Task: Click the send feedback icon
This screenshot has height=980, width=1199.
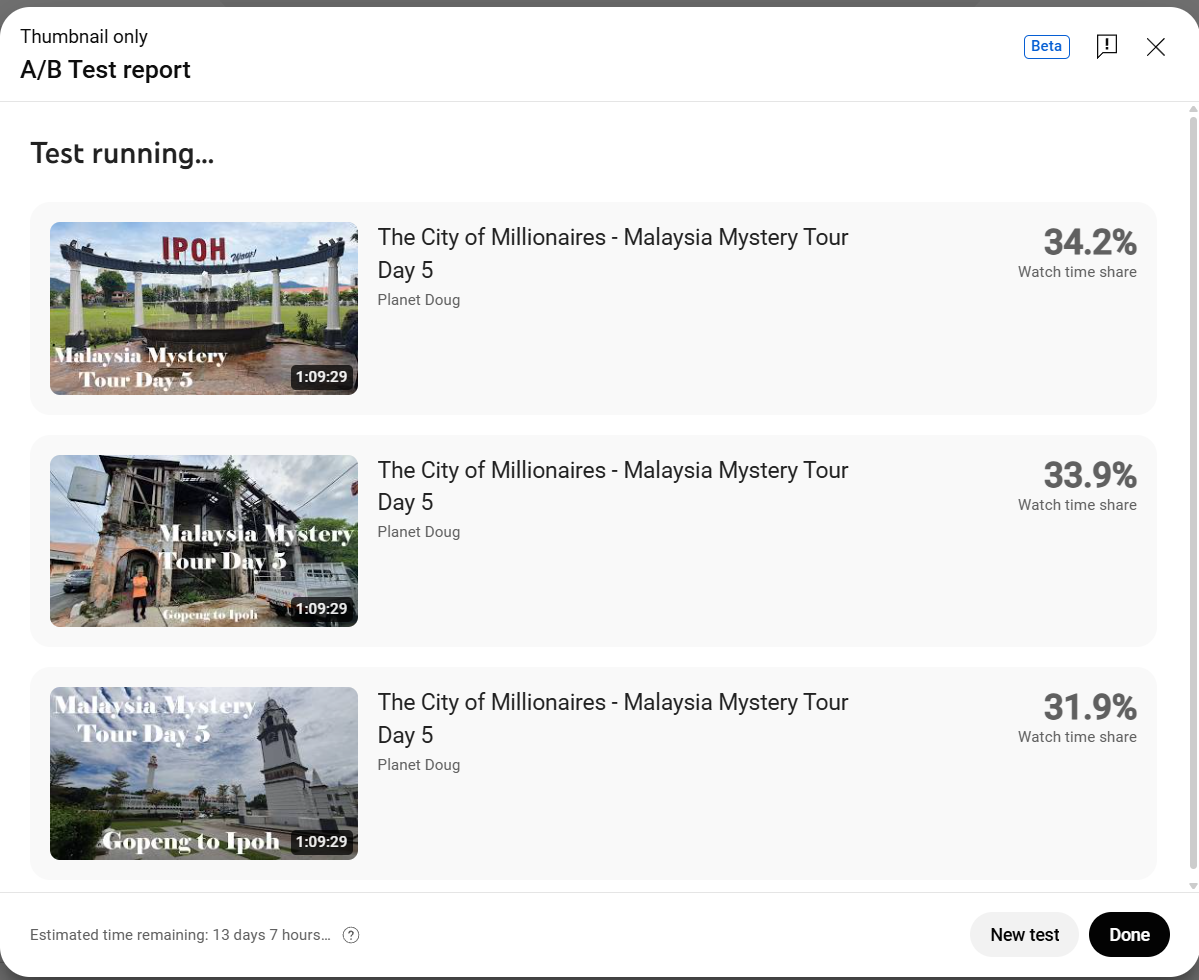Action: (1106, 46)
